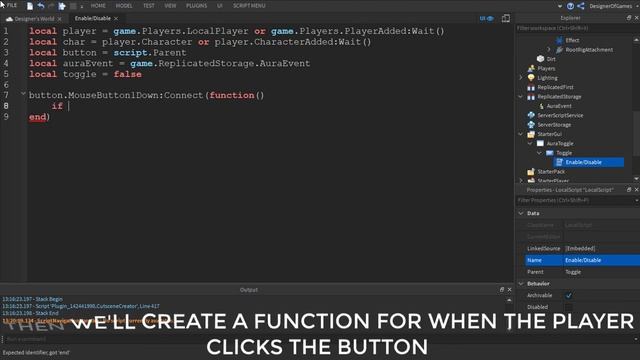Switch to the Designer's World document tab
The width and height of the screenshot is (640, 360).
point(34,19)
